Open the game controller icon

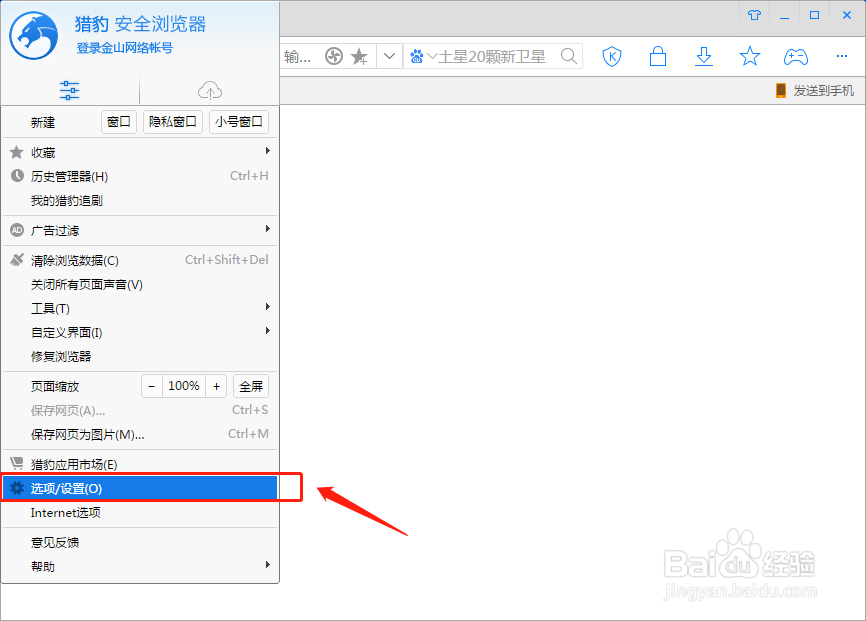coord(796,56)
